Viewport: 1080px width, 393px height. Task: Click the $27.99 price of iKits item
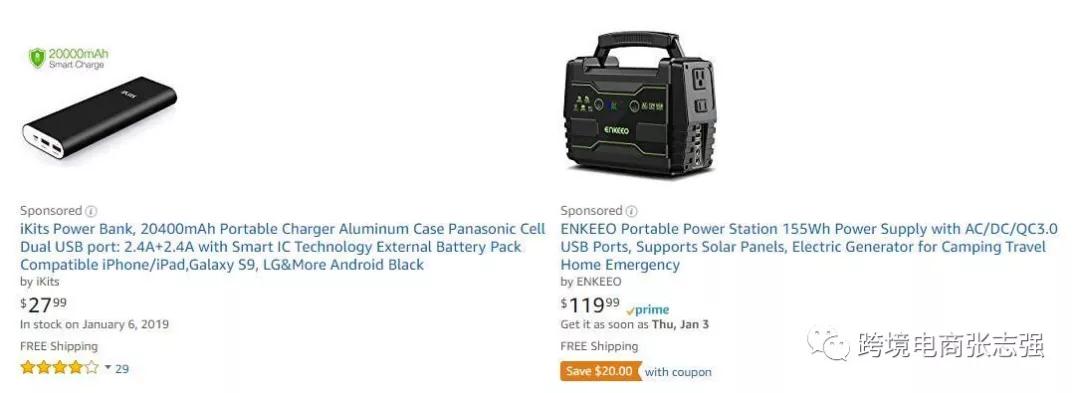tap(43, 305)
